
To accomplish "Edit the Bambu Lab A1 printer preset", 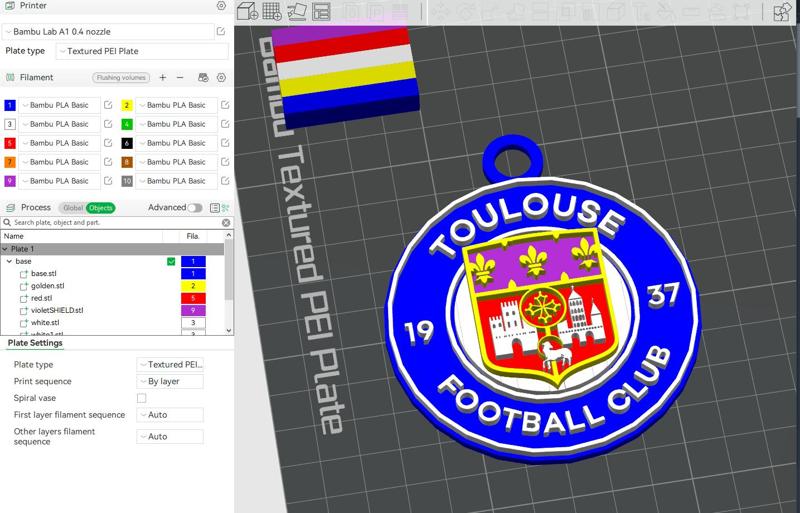I will (x=221, y=31).
